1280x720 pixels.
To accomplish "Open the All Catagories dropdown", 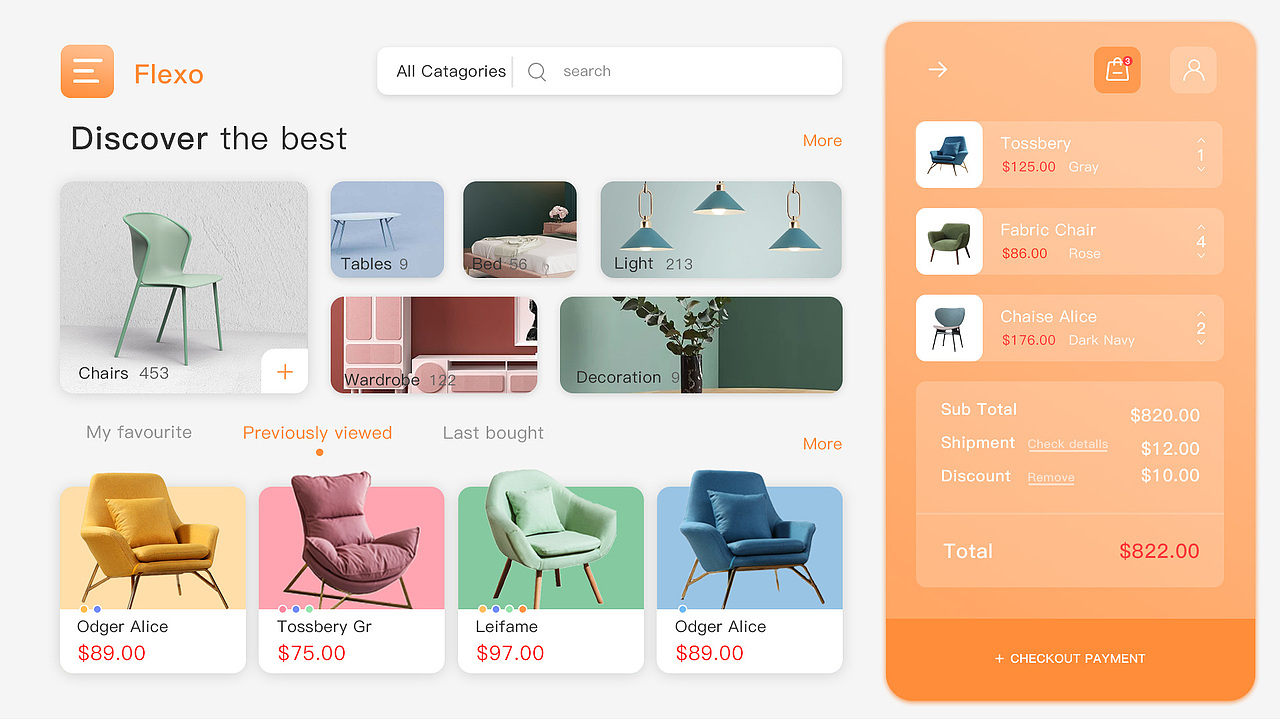I will tap(451, 72).
